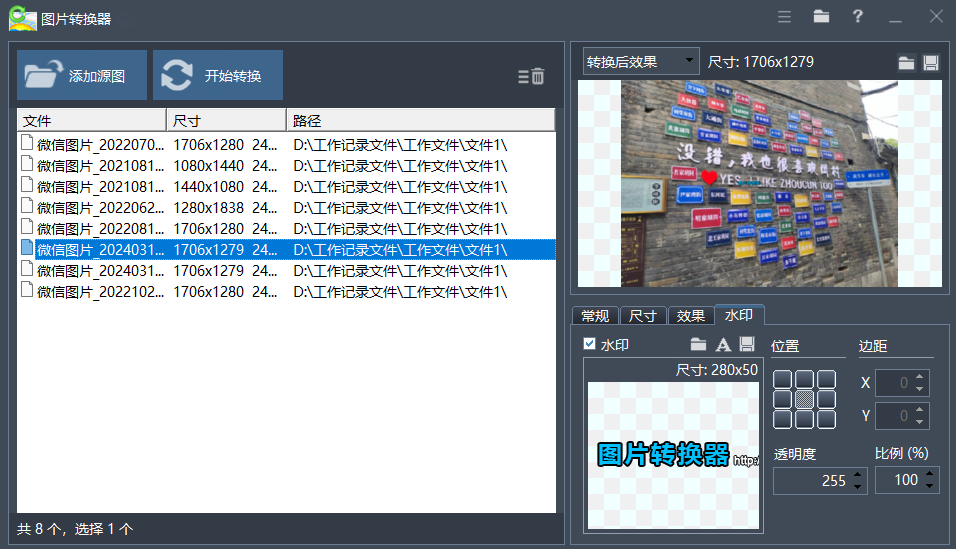
Task: Click the save icon above image preview
Action: click(x=931, y=63)
